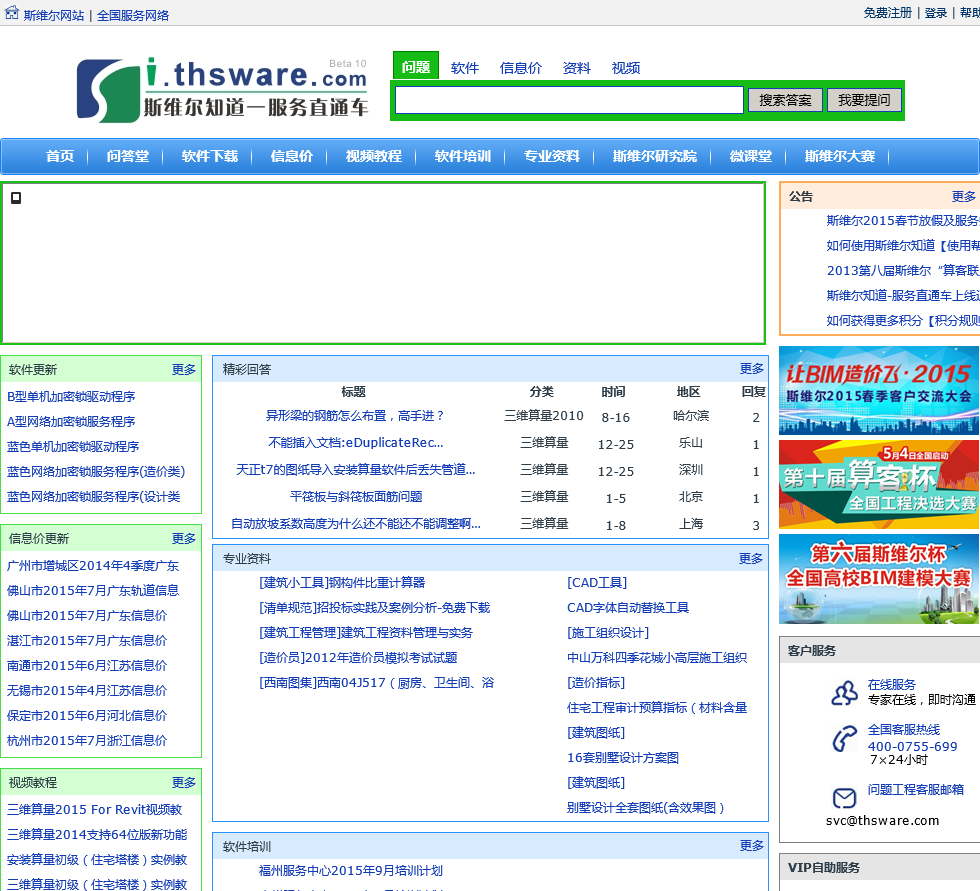The image size is (980, 891).
Task: Click the broken image icon in the banner
Action: coord(16,198)
